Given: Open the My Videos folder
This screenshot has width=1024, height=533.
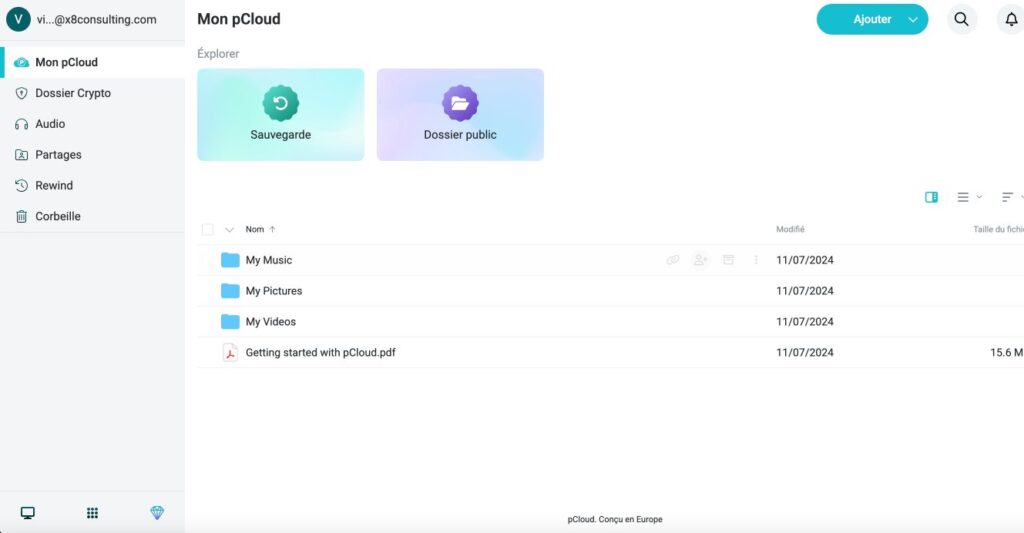Looking at the screenshot, I should coord(270,321).
